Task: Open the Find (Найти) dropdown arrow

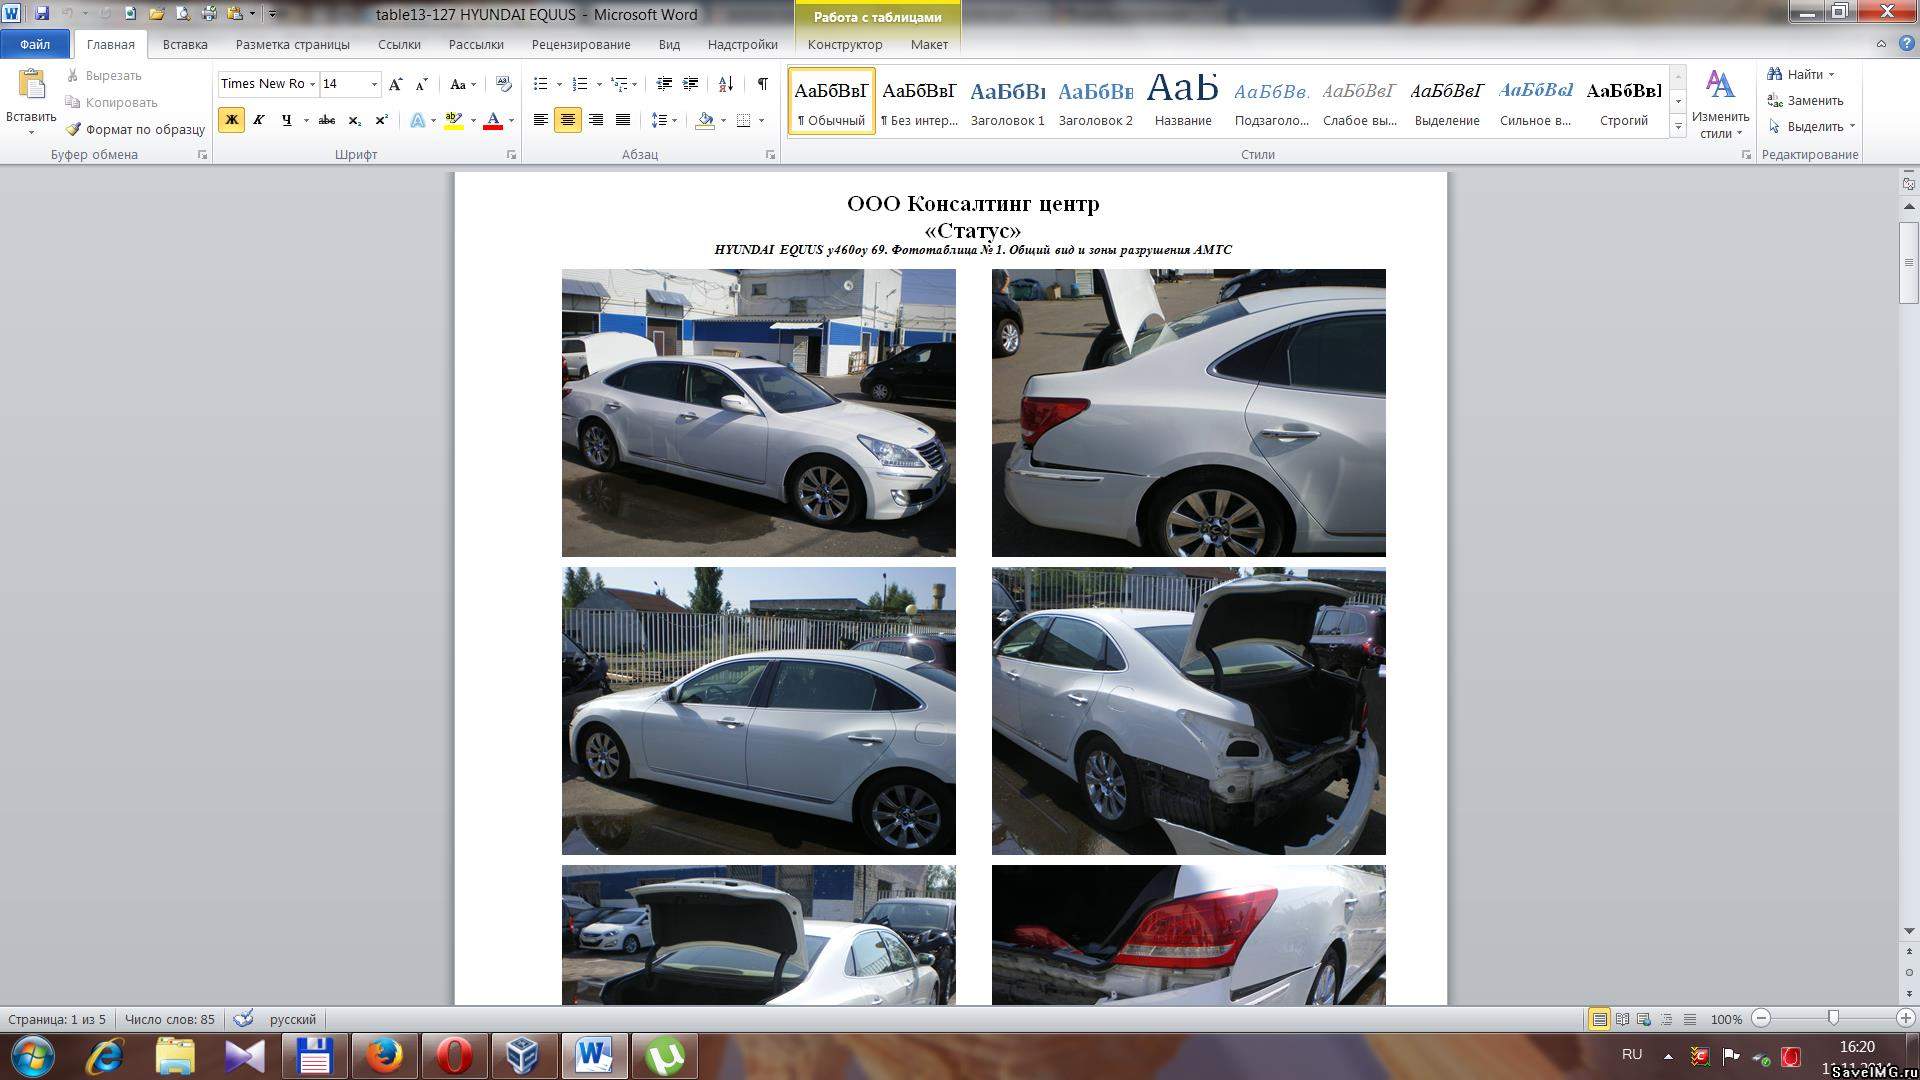Action: tap(1831, 75)
